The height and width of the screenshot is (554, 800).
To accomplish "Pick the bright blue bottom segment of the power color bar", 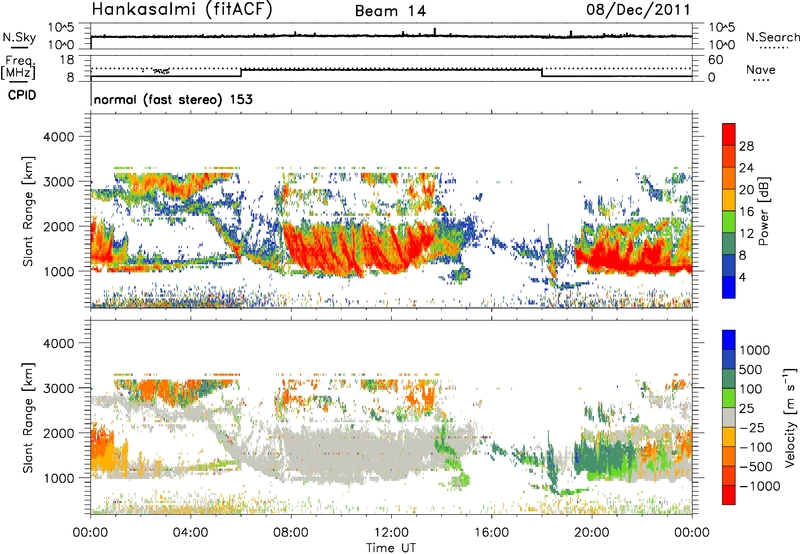I will 729,288.
